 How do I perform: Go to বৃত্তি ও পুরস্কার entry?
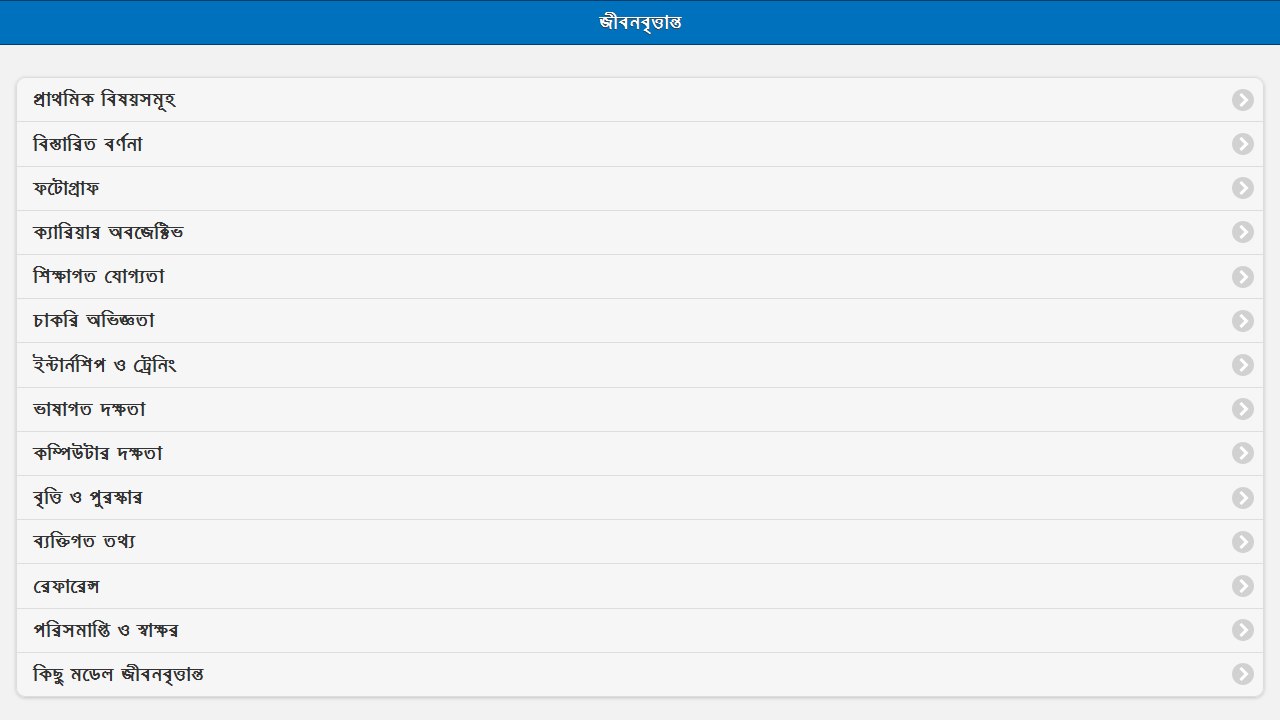(640, 498)
